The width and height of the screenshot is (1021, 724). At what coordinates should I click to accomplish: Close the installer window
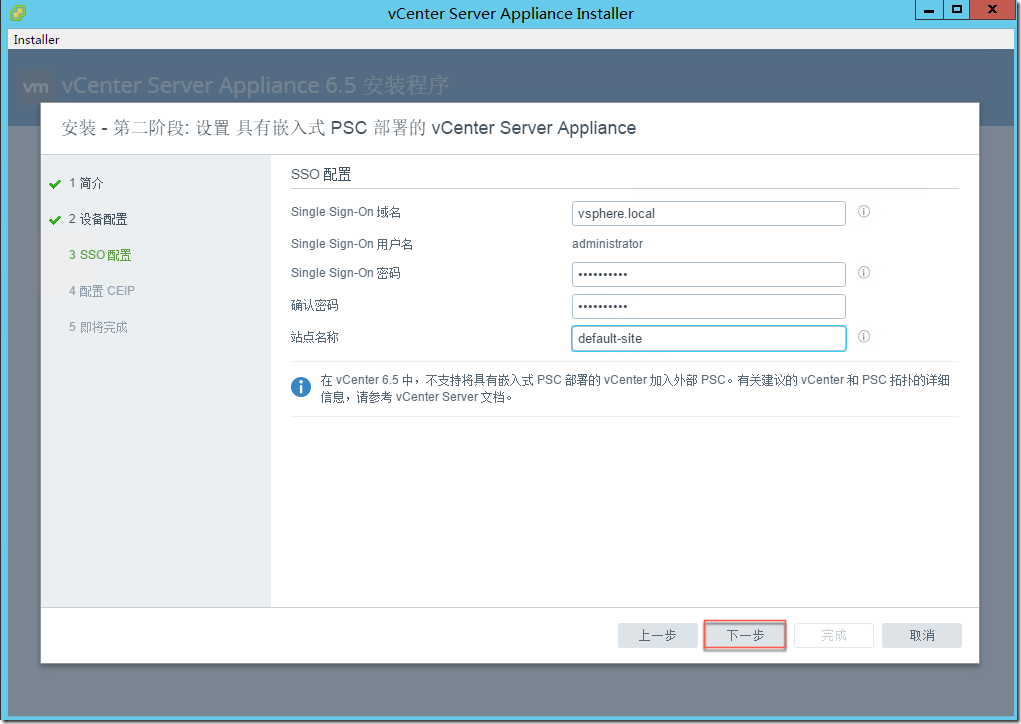click(x=992, y=10)
